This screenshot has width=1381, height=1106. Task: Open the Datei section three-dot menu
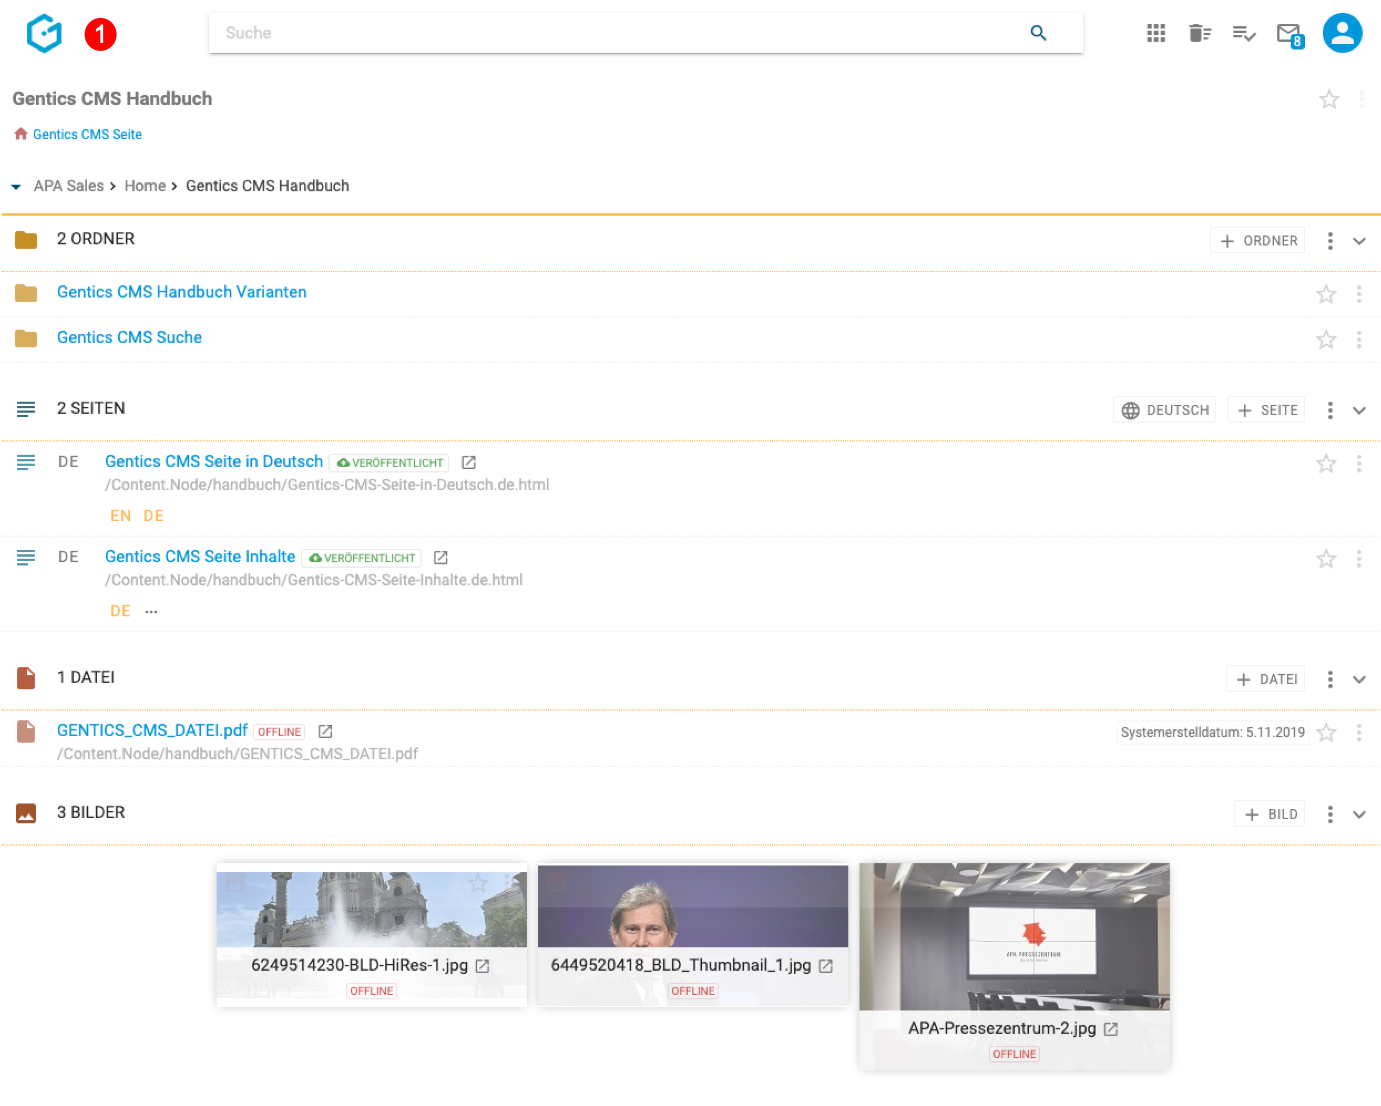pos(1330,679)
